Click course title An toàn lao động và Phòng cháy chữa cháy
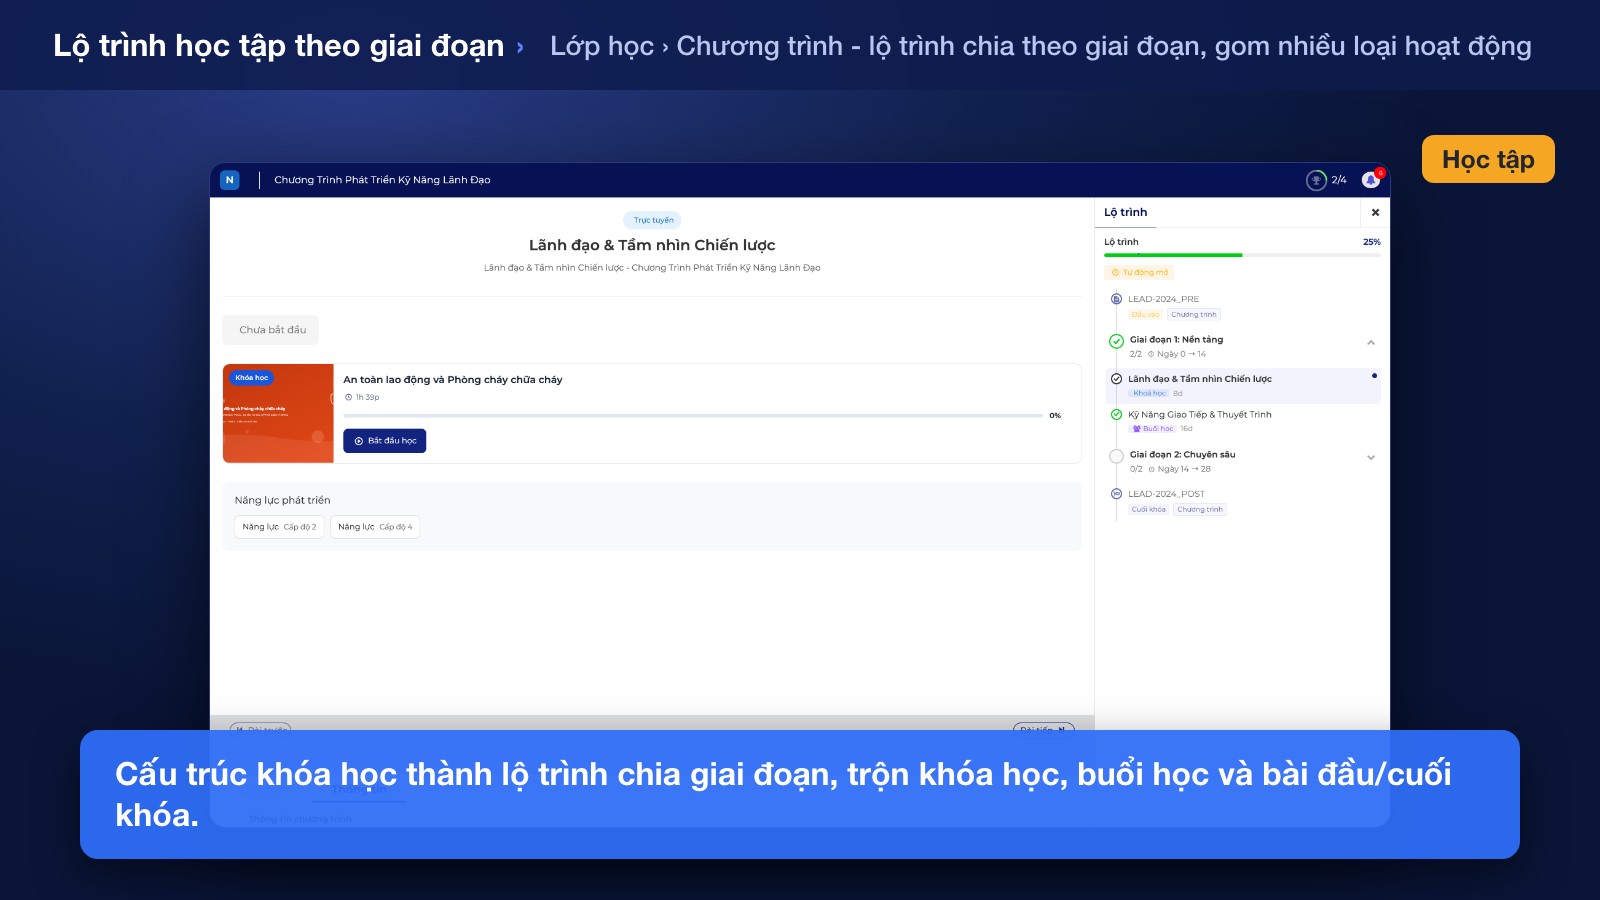This screenshot has height=900, width=1600. pos(452,380)
